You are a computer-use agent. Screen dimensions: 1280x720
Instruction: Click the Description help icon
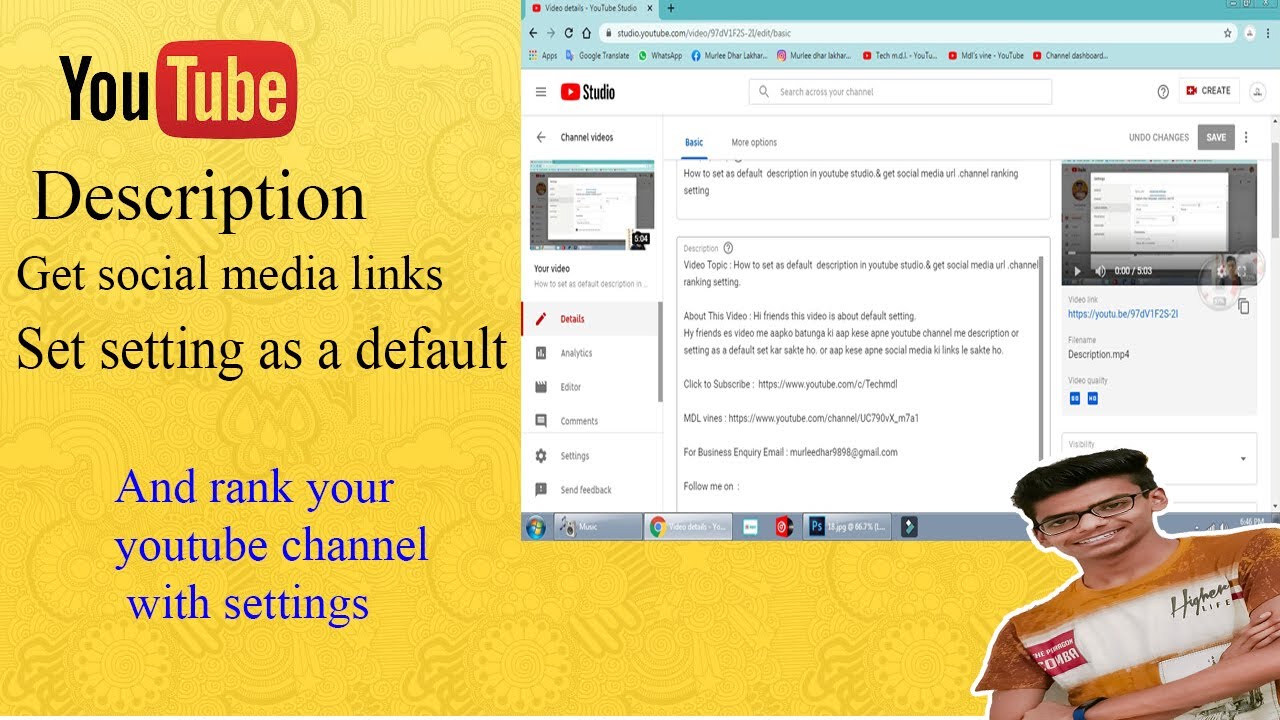pyautogui.click(x=728, y=248)
